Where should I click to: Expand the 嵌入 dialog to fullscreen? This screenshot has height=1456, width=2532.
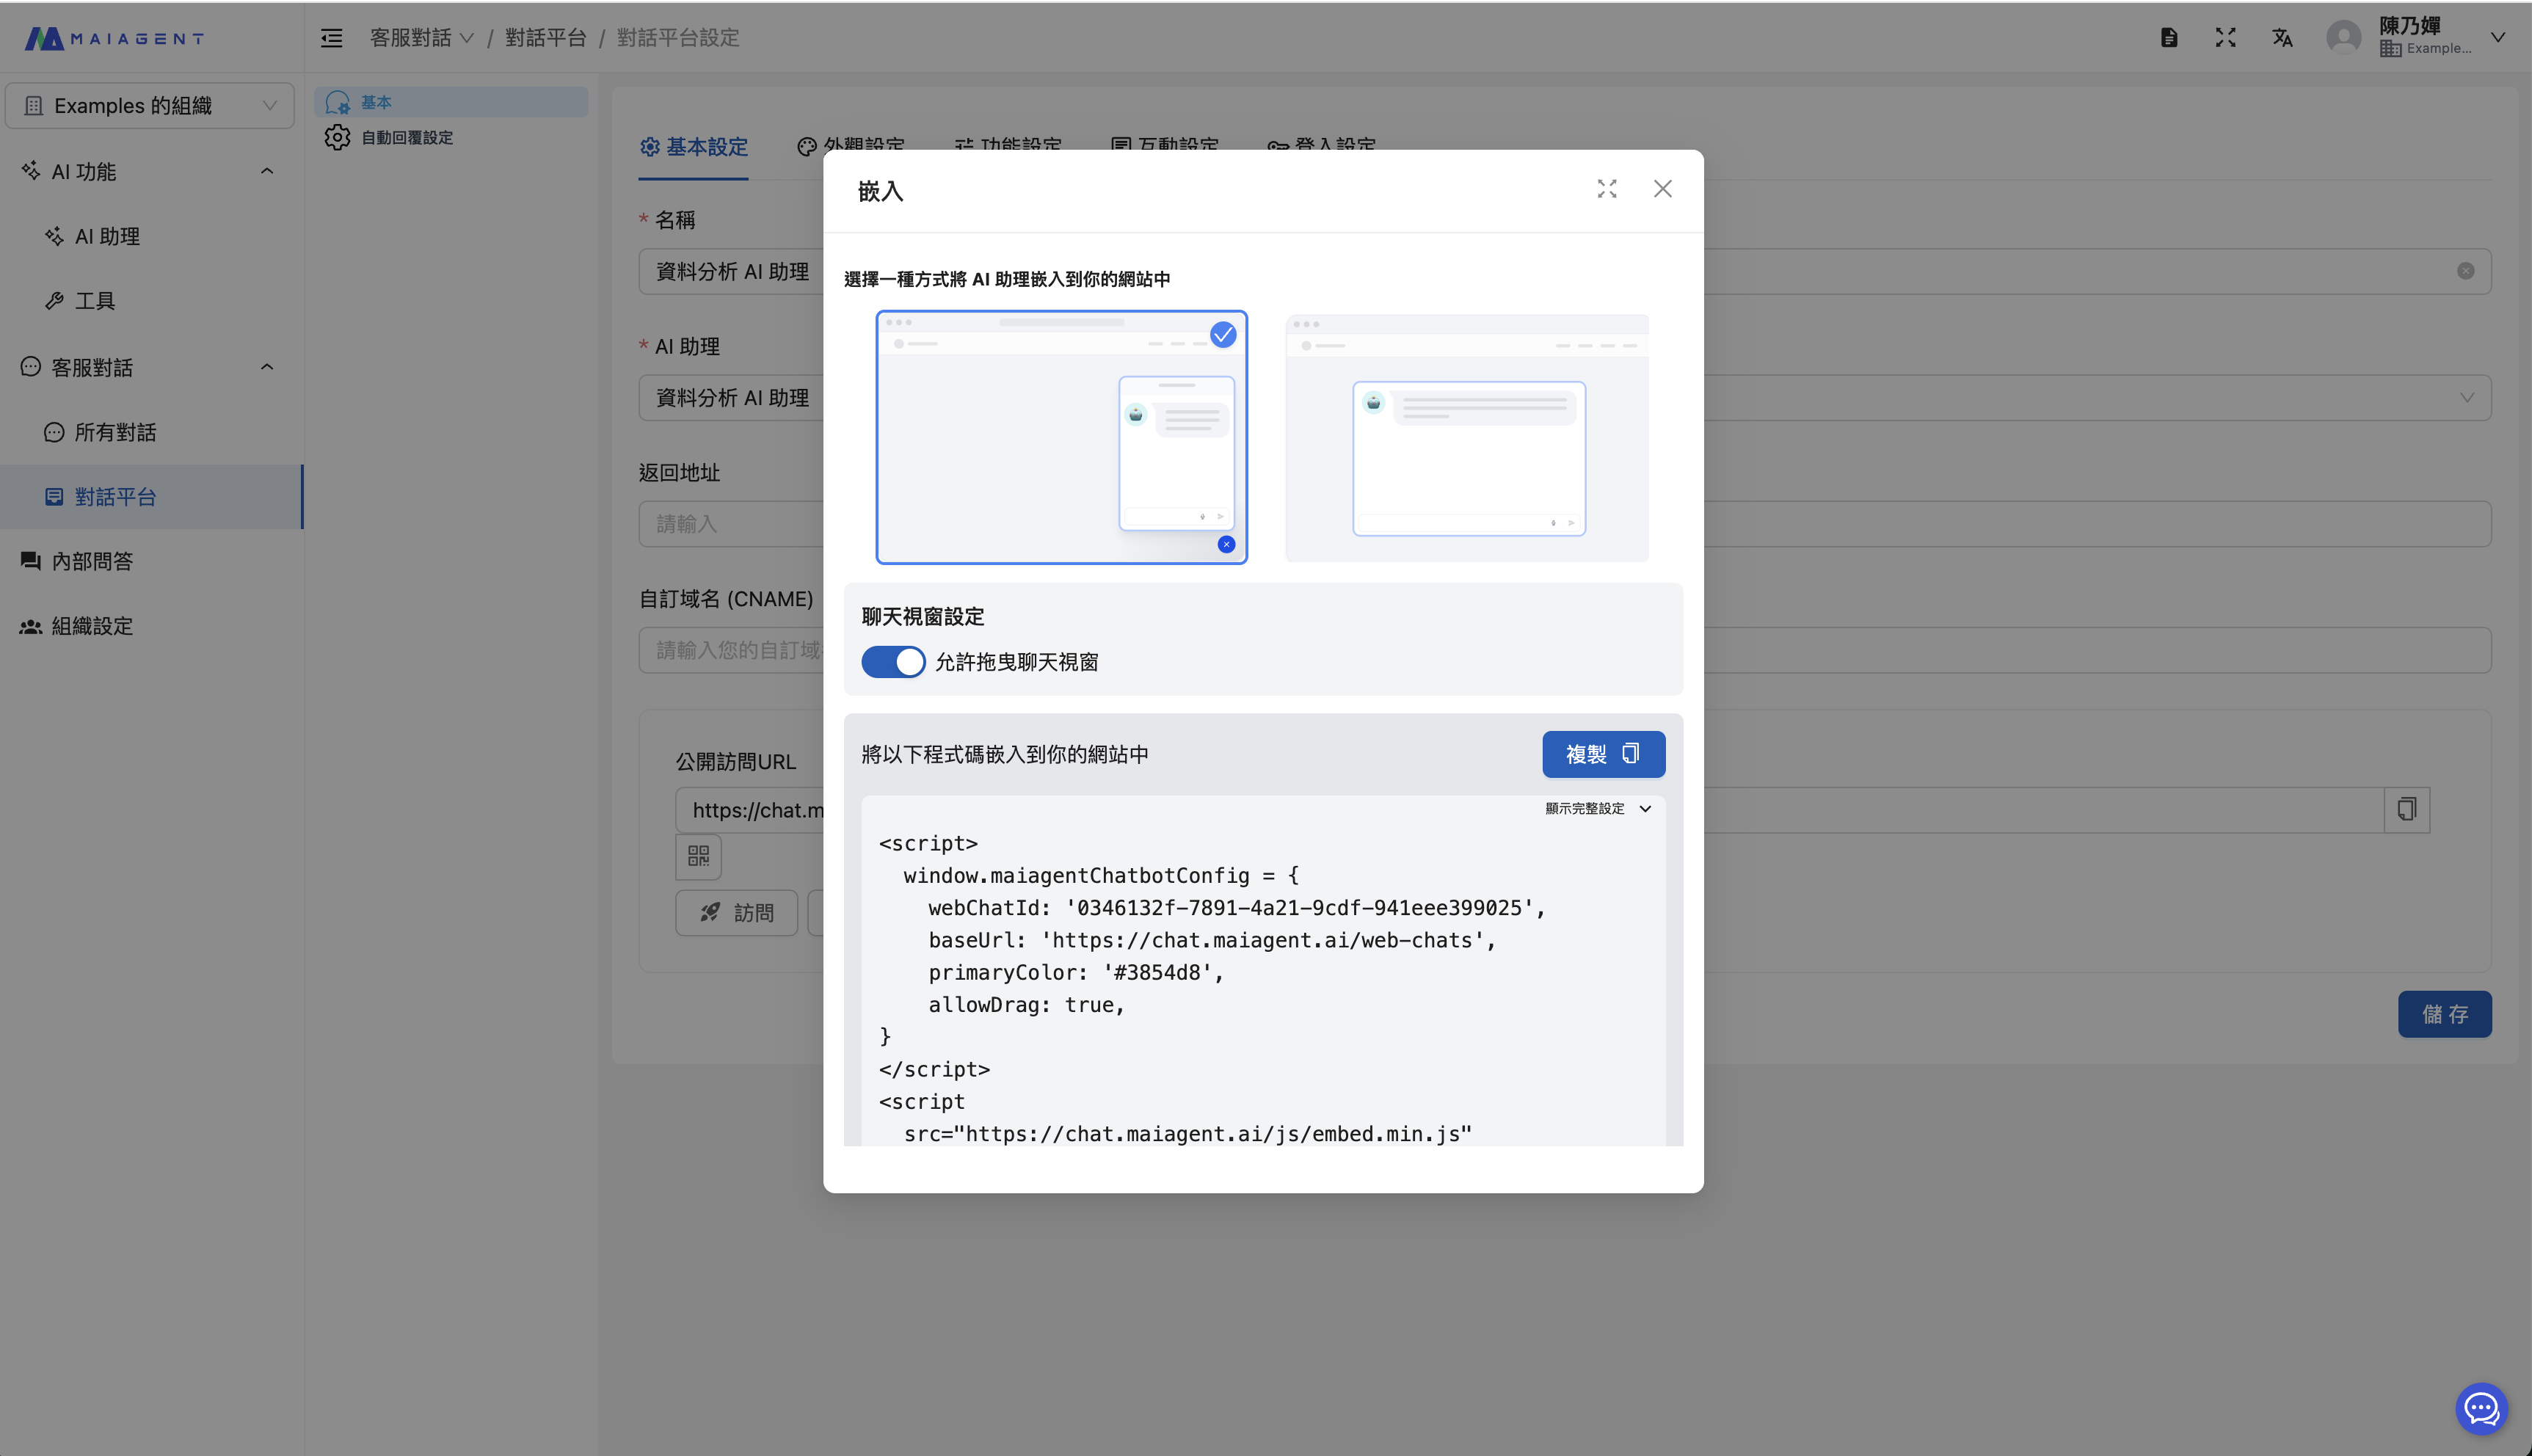1606,189
